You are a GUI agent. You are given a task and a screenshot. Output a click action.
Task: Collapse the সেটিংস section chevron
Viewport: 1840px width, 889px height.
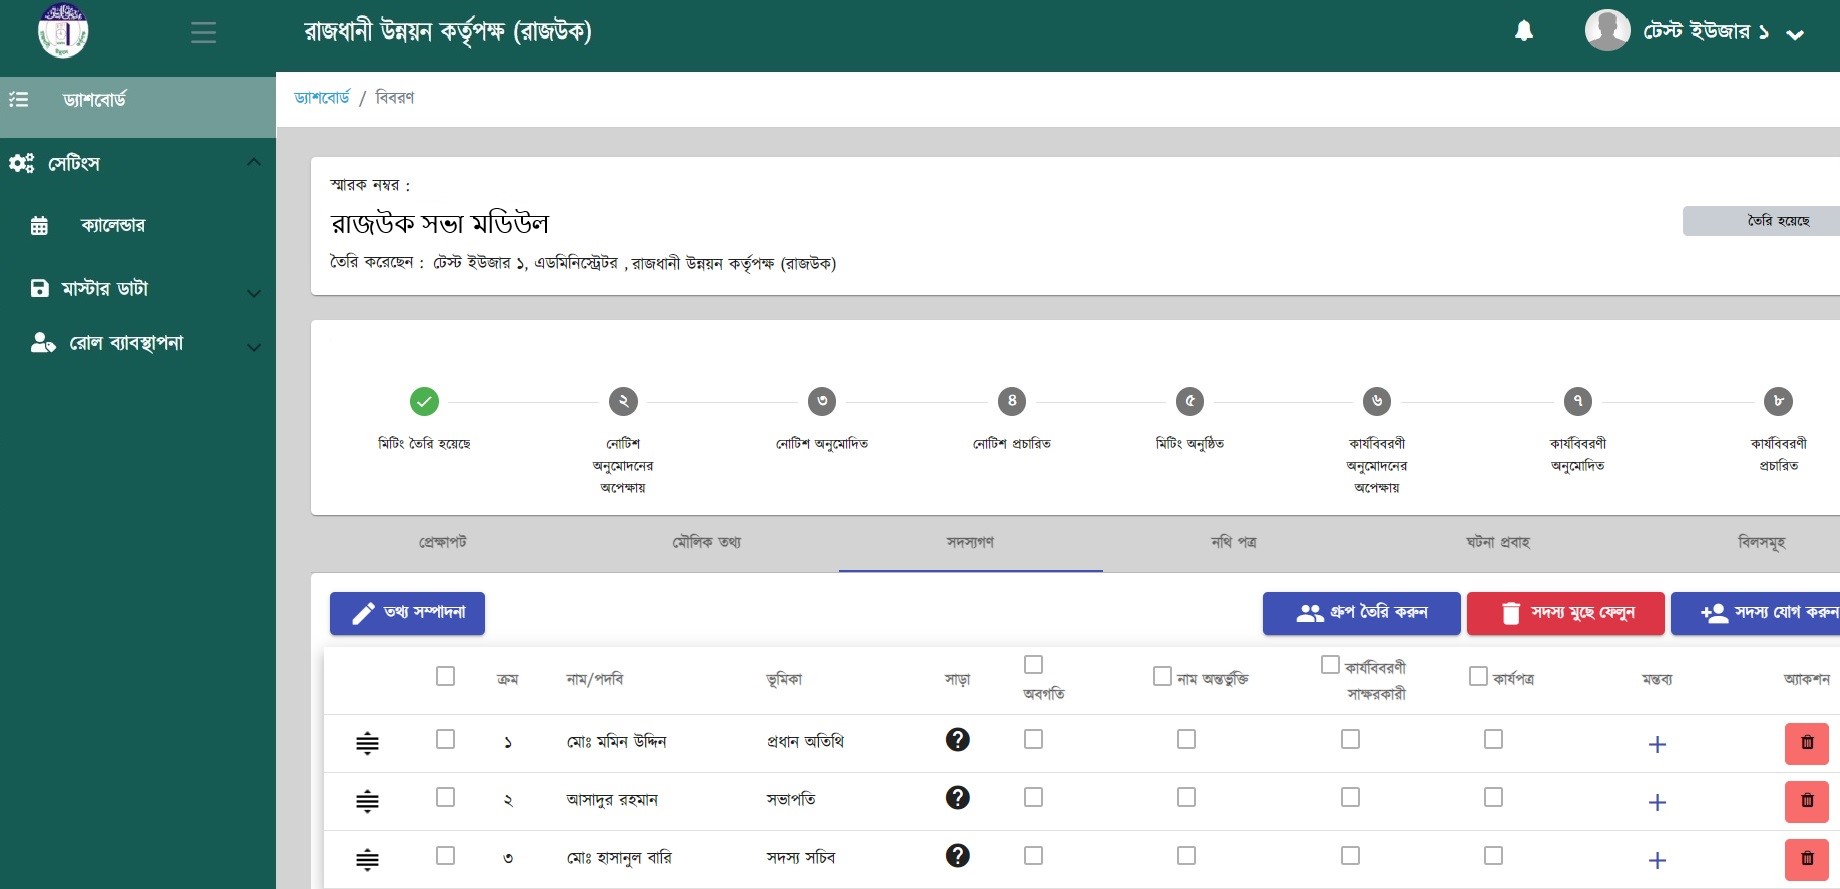coord(254,162)
